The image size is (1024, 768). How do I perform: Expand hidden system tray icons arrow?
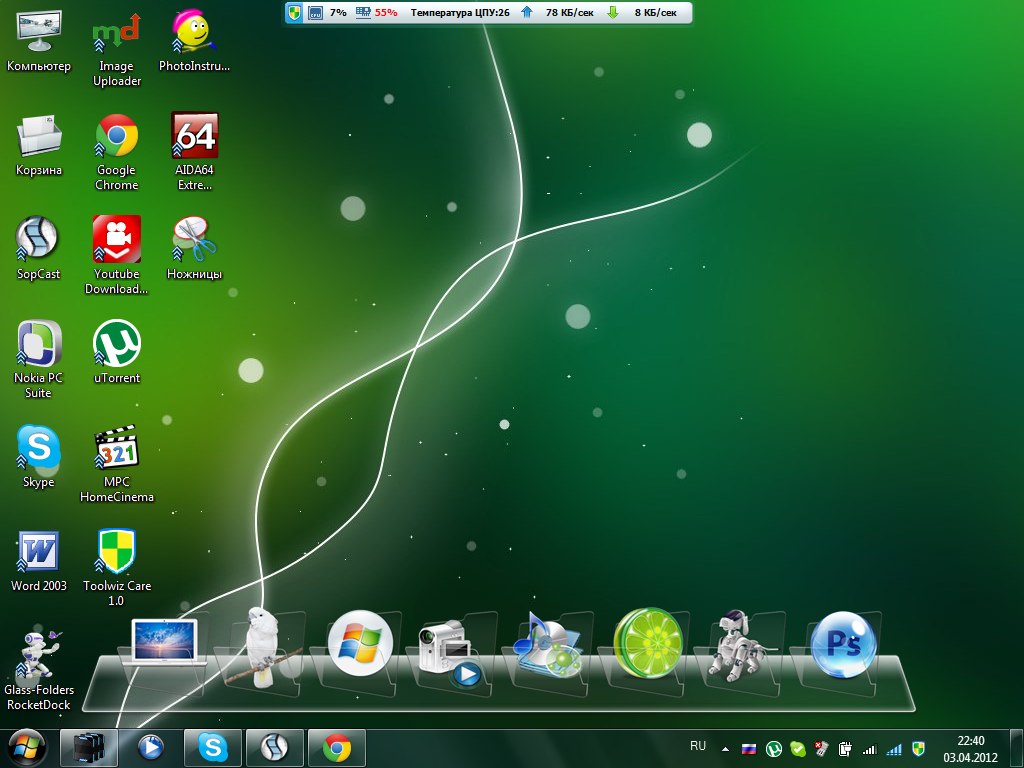[x=725, y=749]
